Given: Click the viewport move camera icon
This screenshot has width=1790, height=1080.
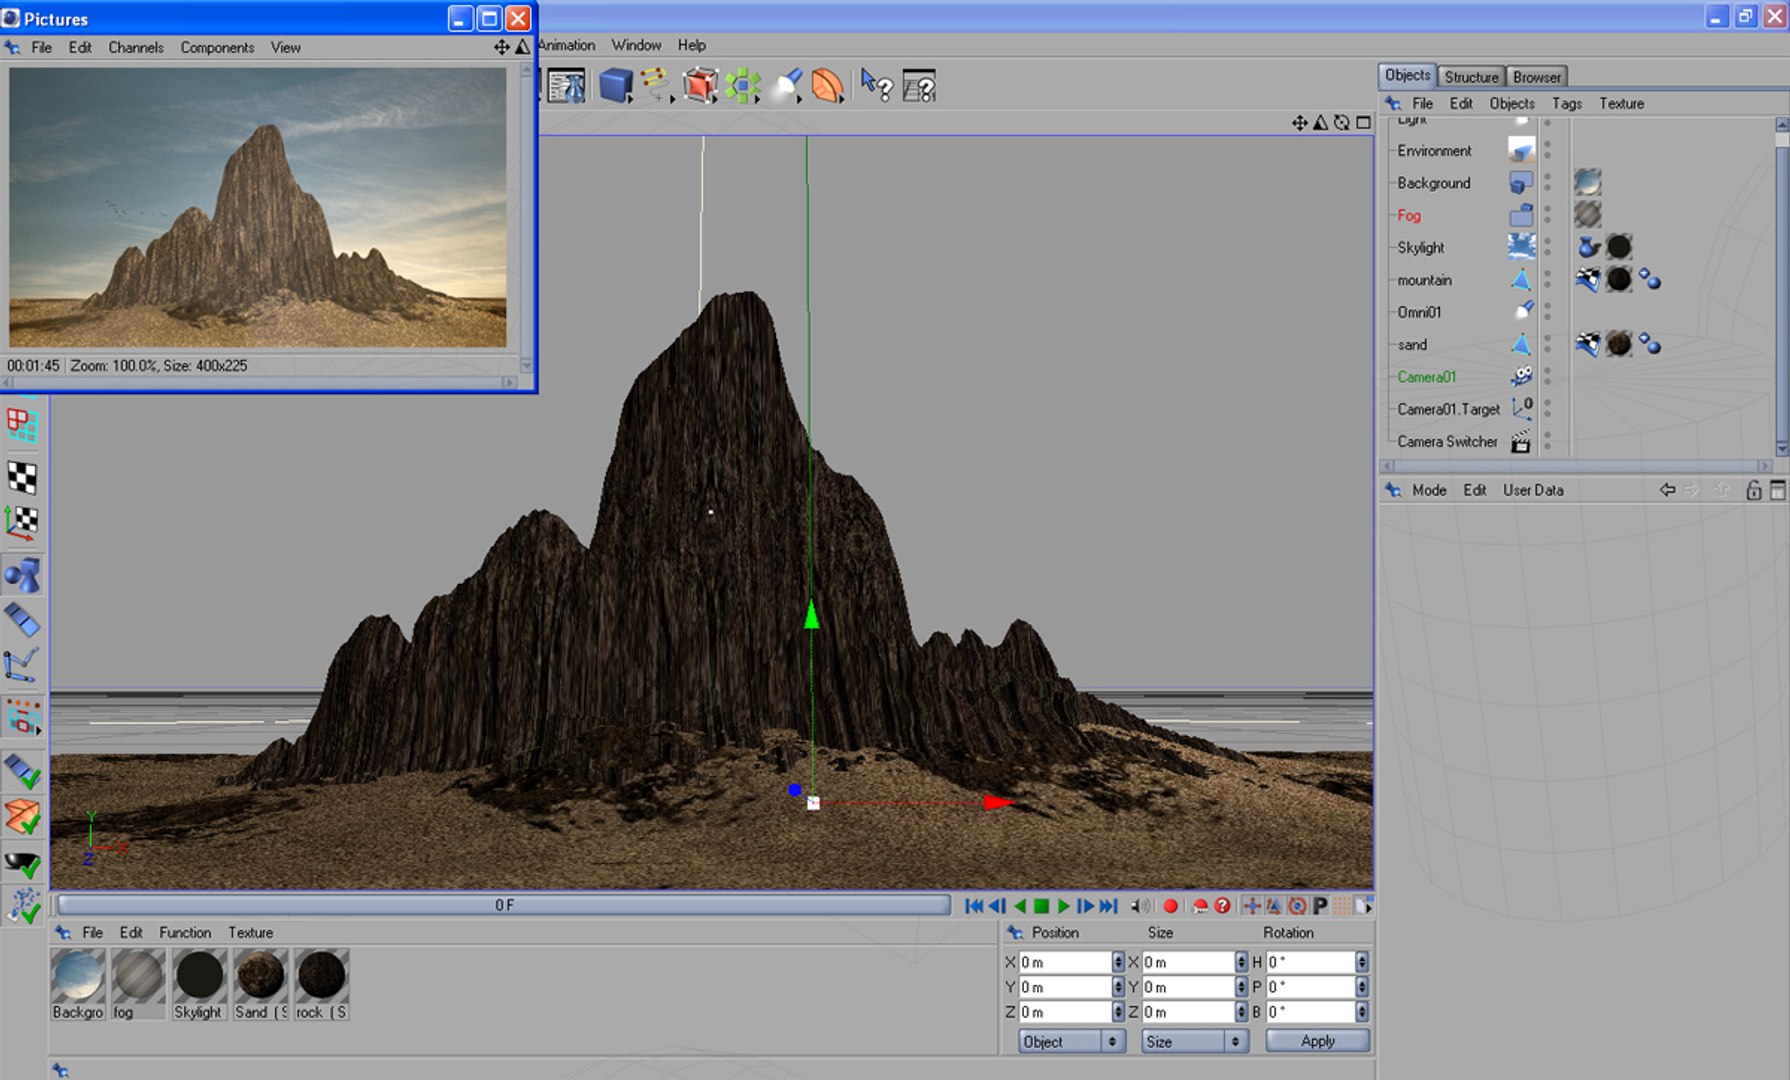Looking at the screenshot, I should 1299,122.
